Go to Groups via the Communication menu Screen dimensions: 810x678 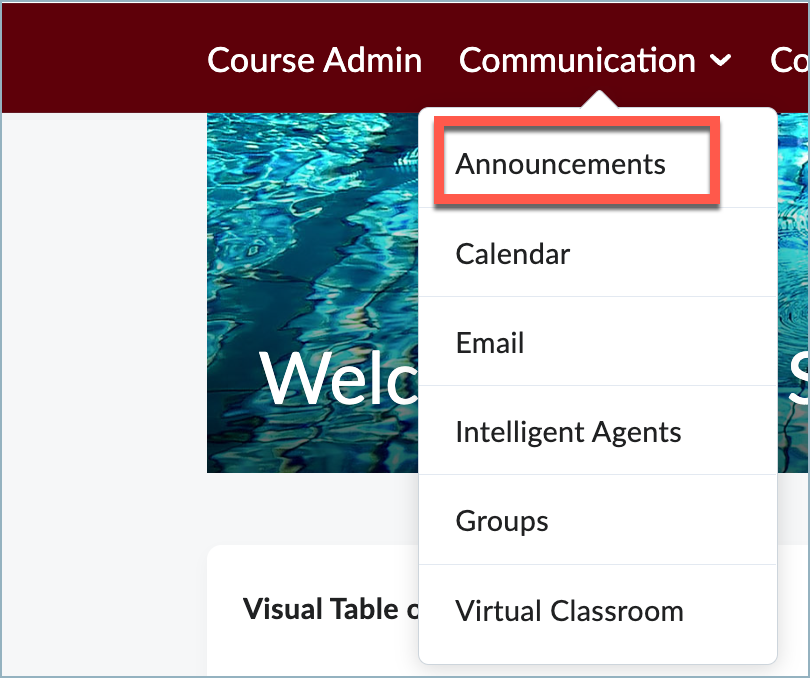coord(501,520)
